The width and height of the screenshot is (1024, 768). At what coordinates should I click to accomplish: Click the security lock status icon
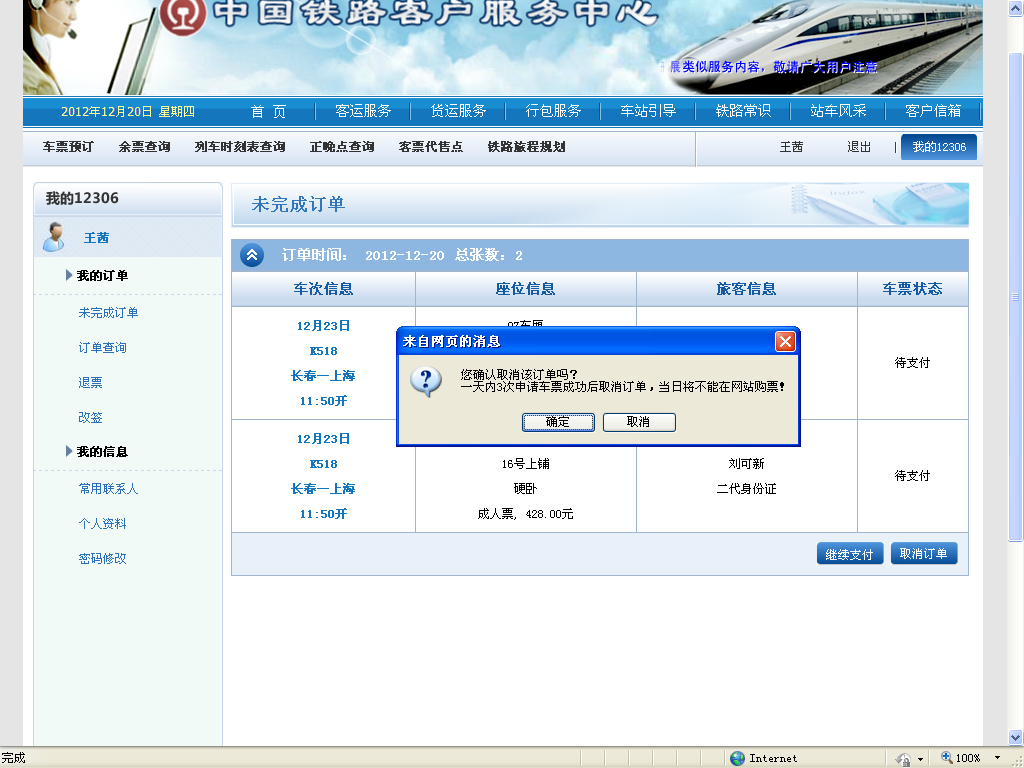(904, 759)
